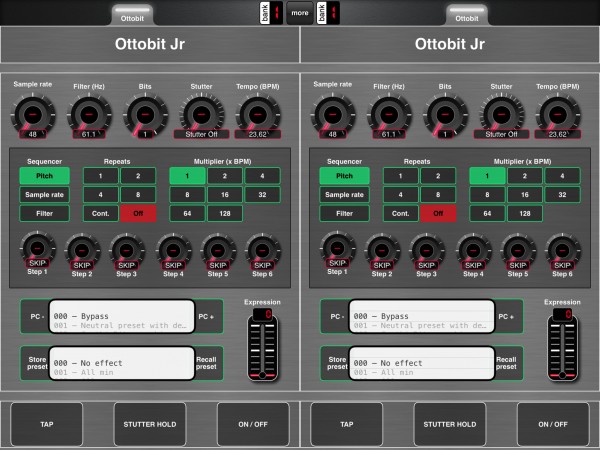Select Pitch sequencer mode in right panel

tap(344, 176)
